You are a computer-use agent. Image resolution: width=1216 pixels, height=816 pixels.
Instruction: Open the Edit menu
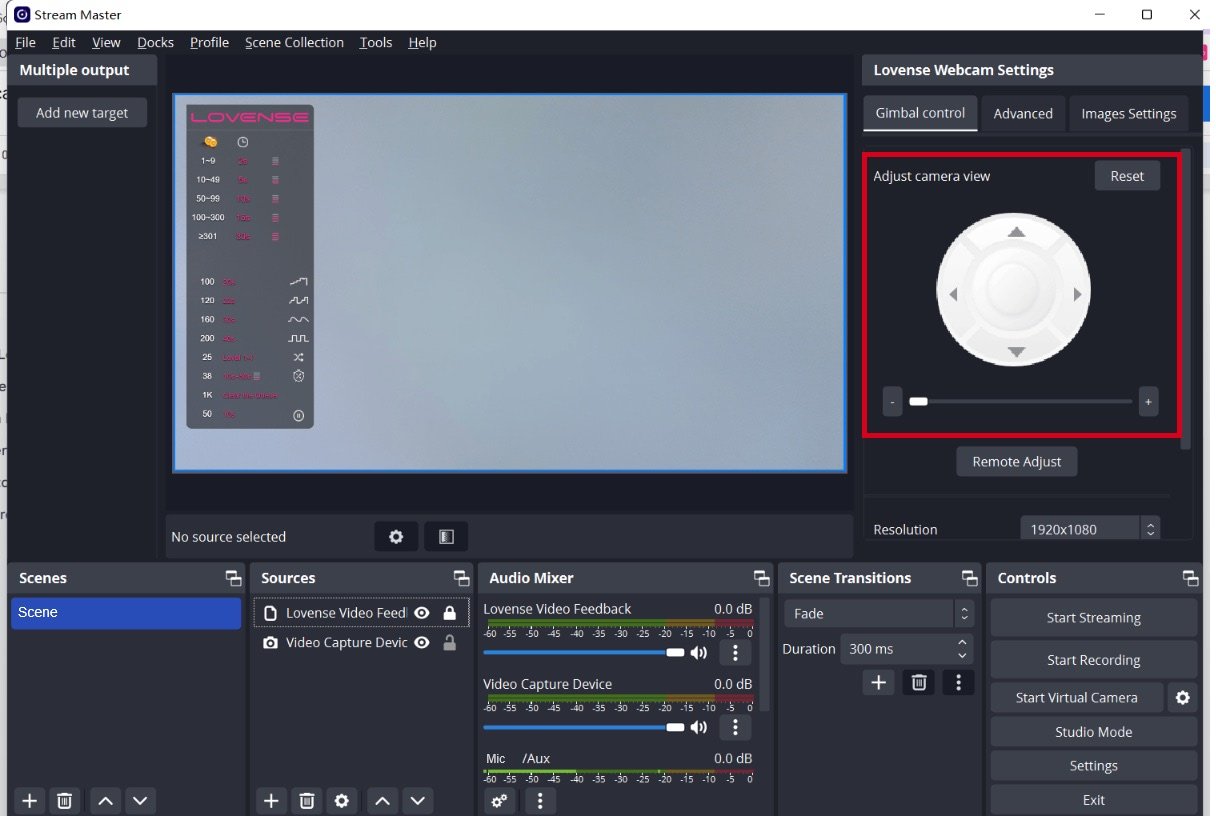(64, 42)
